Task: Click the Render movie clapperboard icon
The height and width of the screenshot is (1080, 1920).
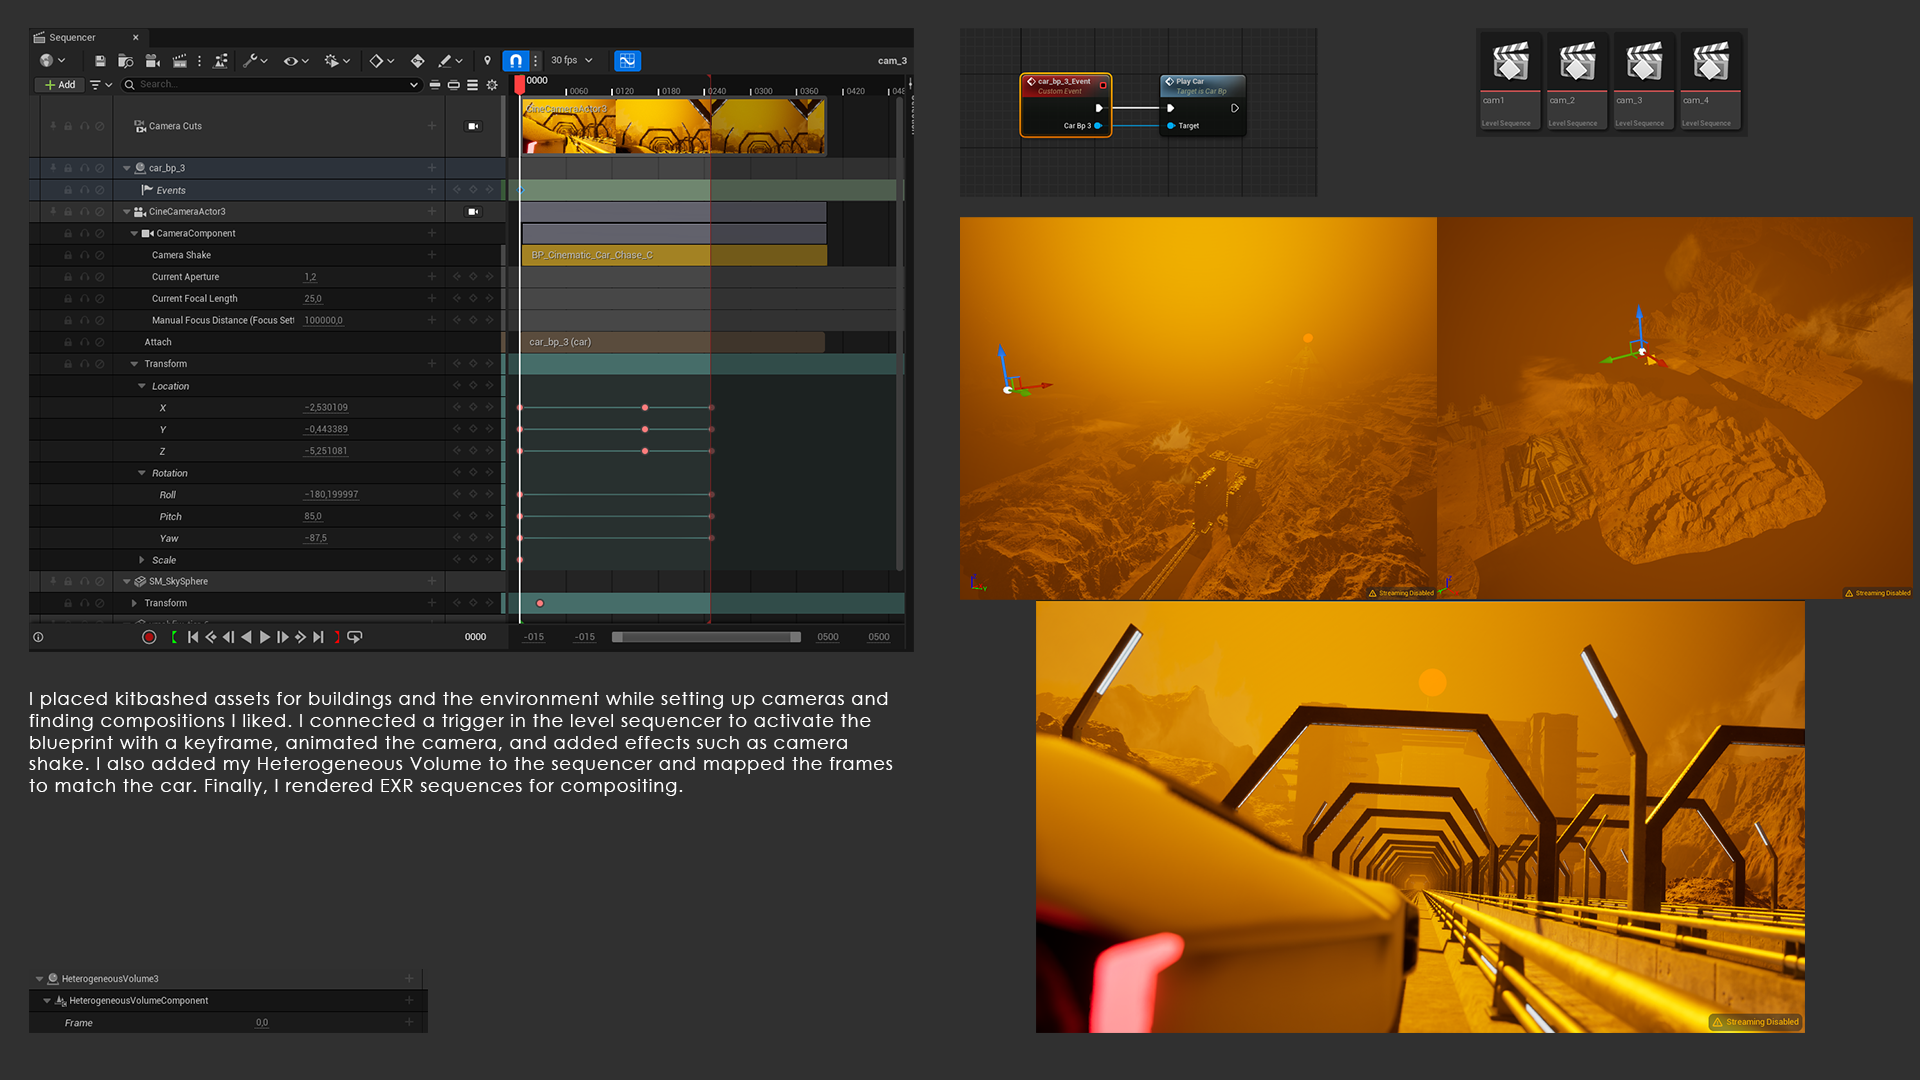Action: (180, 61)
